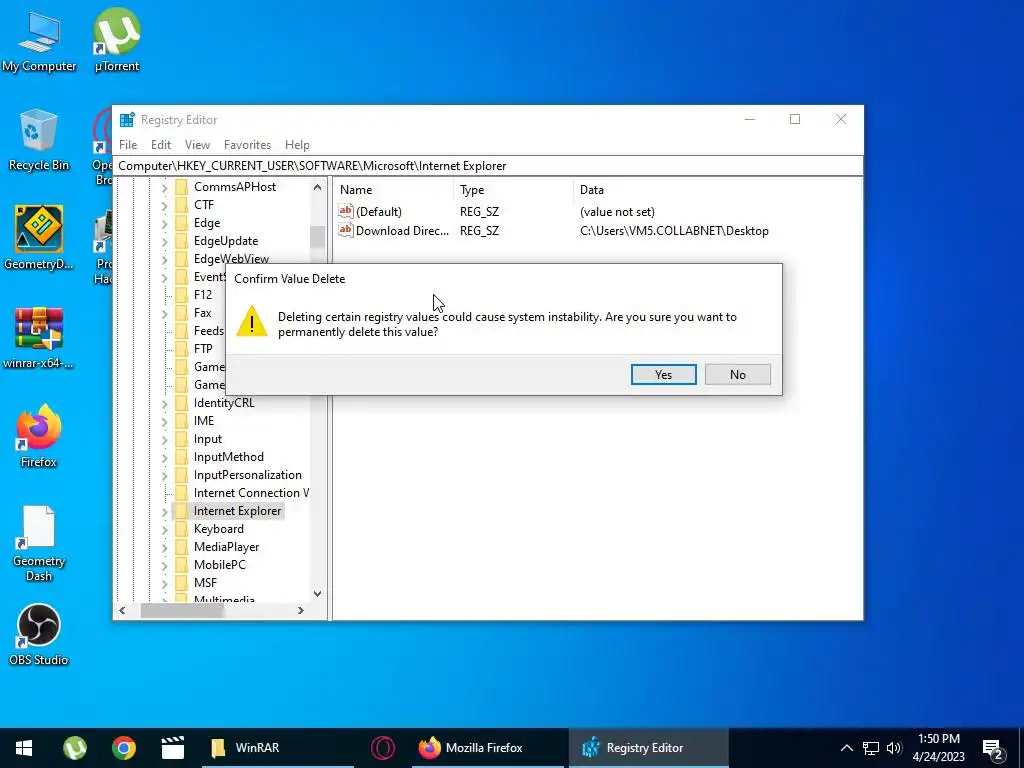
Task: Expand the CommsAPHost key
Action: pos(164,187)
